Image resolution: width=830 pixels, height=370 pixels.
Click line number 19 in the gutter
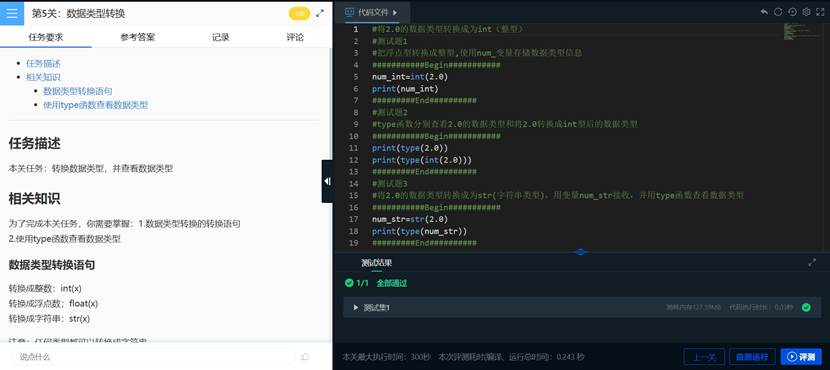pos(354,243)
